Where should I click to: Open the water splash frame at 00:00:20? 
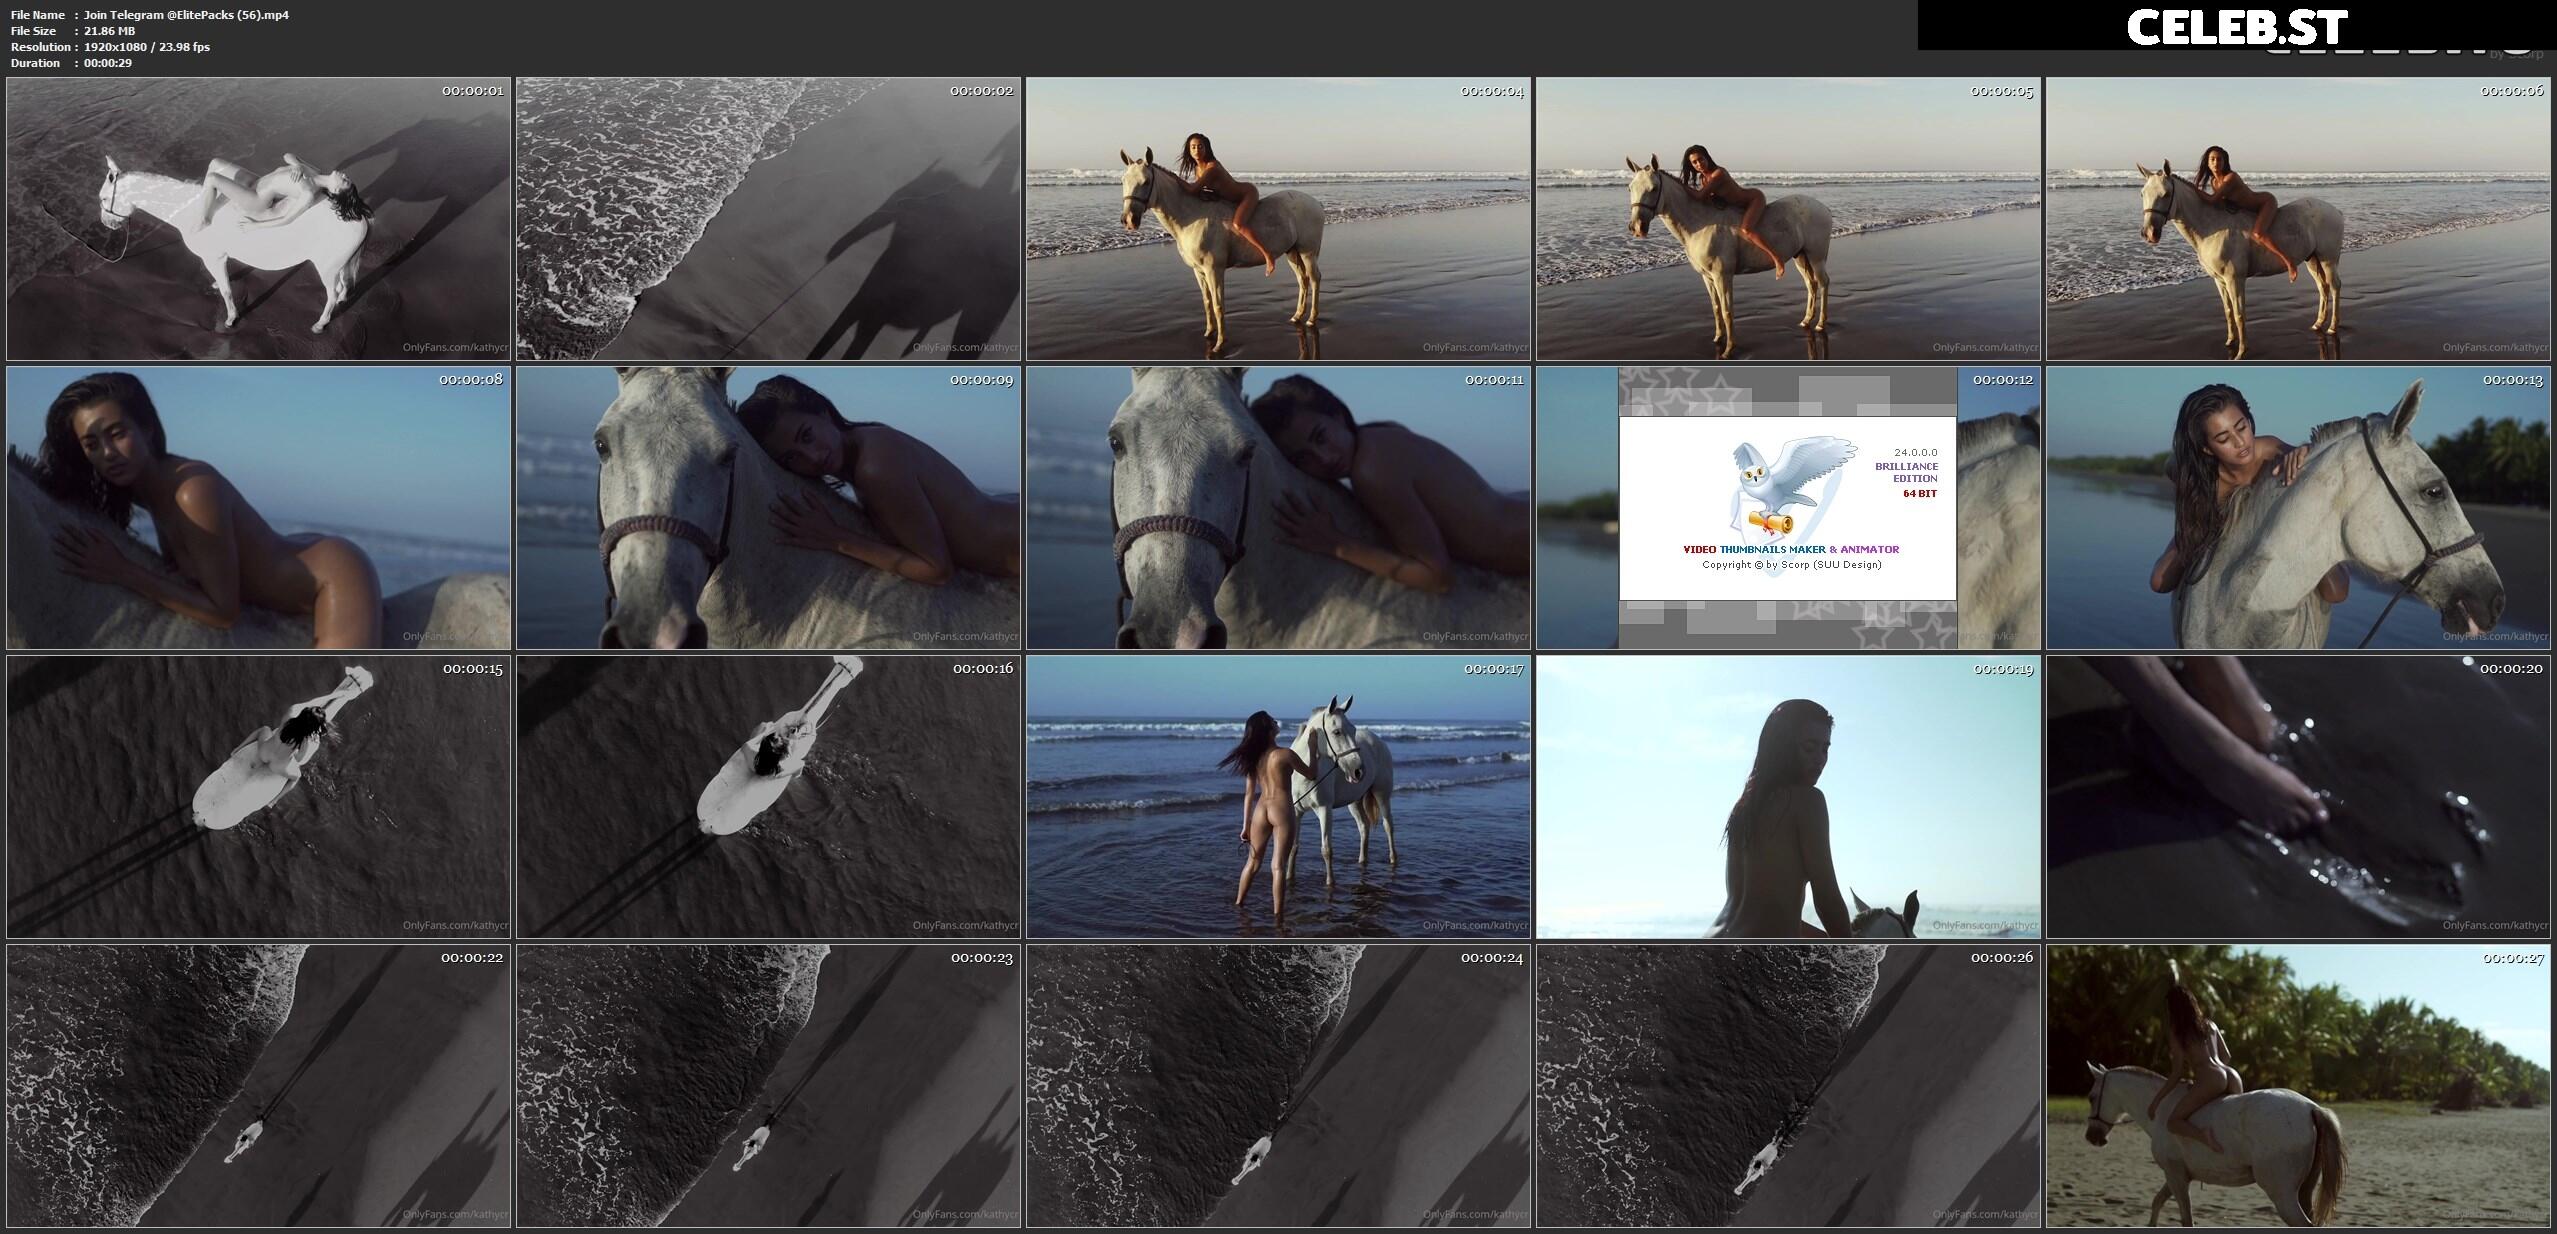[x=2299, y=797]
